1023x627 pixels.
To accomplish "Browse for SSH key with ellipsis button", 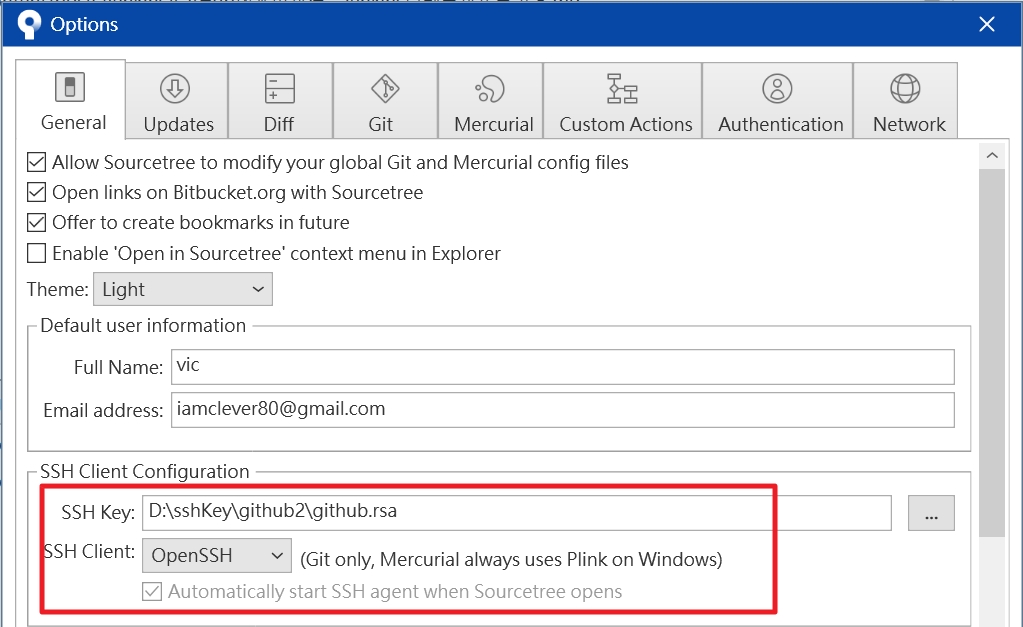I will pyautogui.click(x=931, y=513).
